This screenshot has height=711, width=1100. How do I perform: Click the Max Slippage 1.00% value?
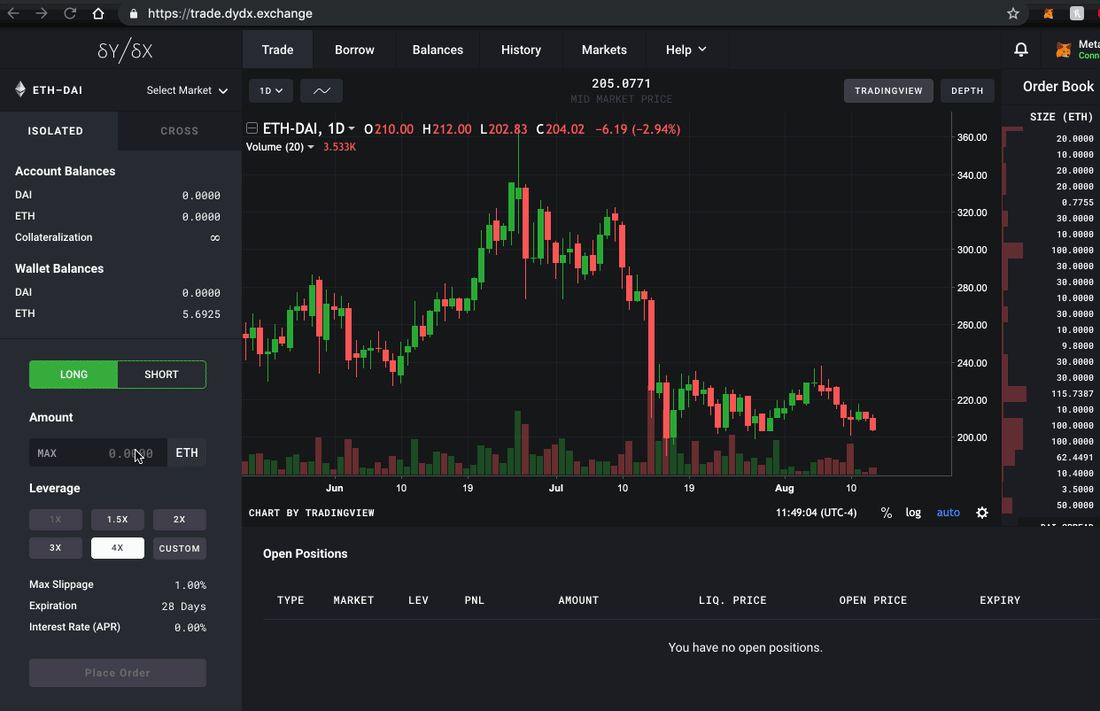click(190, 585)
